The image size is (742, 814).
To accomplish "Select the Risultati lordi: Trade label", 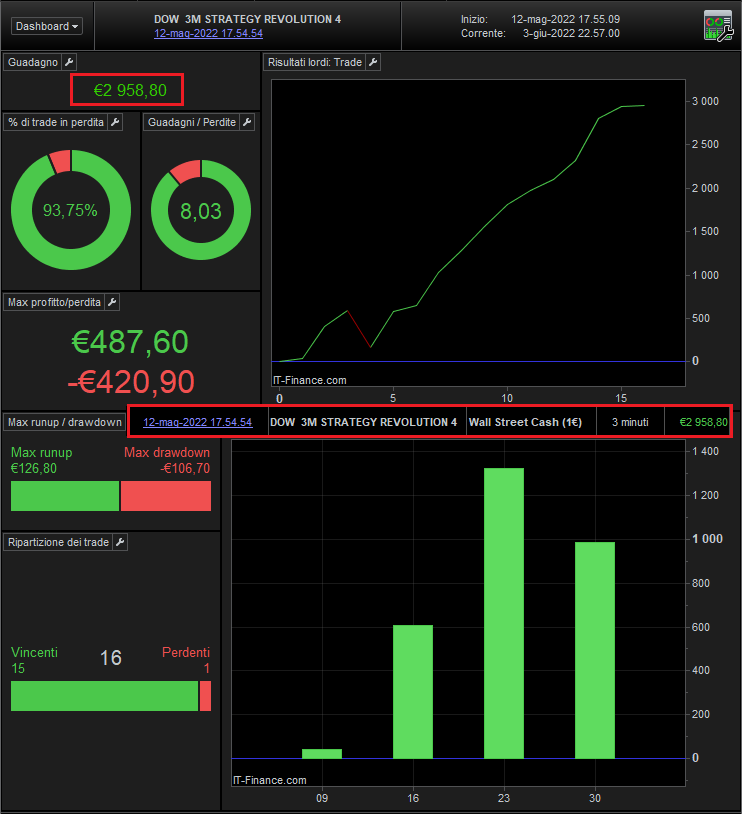I will tap(315, 62).
